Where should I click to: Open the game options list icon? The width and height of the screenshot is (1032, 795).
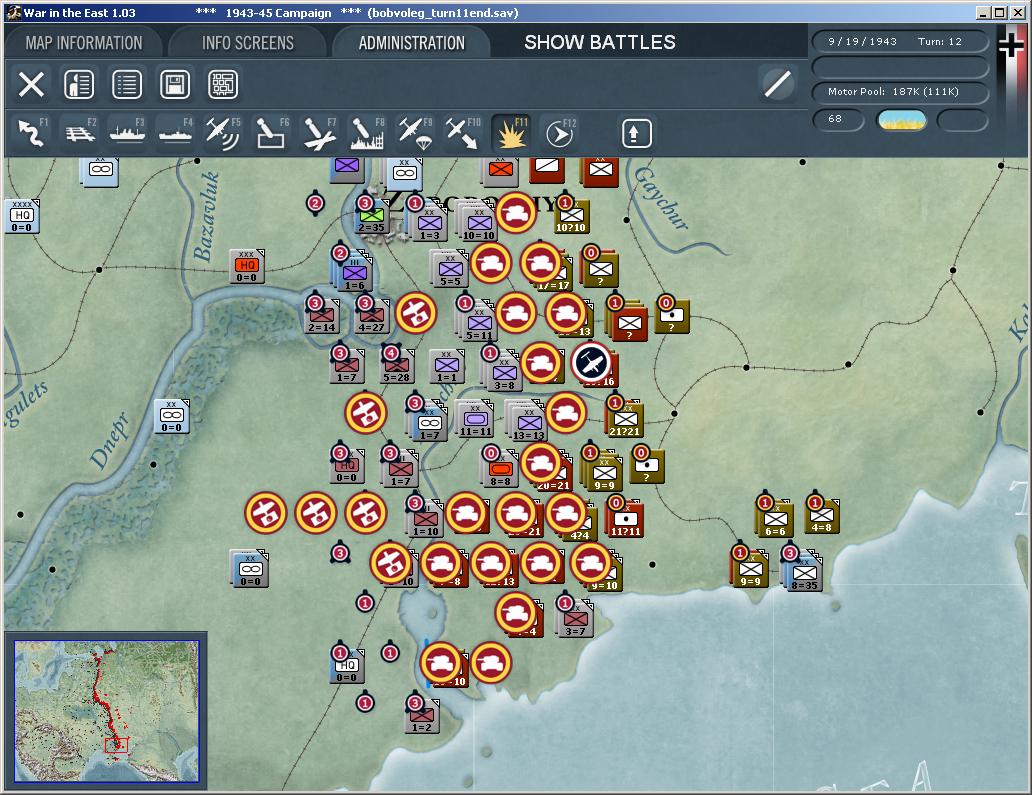tap(127, 84)
